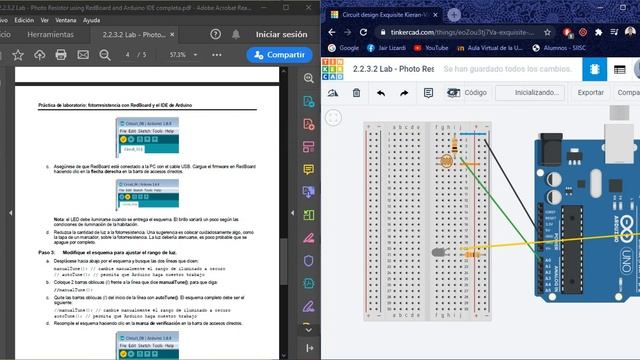Switch to Tinkercad circuit view icon
640x360 pixels.
(x=594, y=69)
